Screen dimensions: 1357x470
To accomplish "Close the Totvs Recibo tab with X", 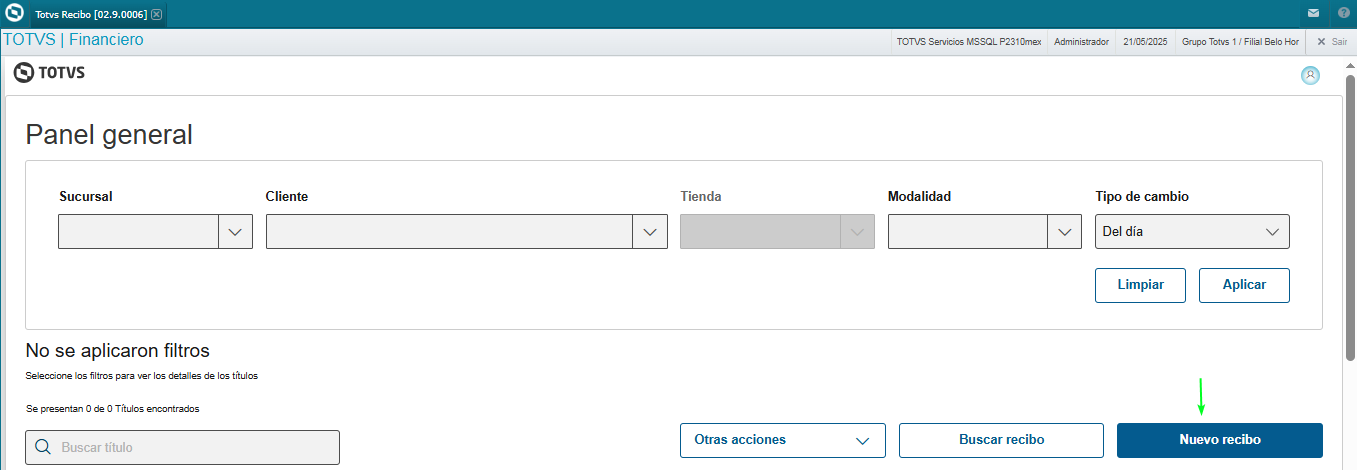I will 156,14.
